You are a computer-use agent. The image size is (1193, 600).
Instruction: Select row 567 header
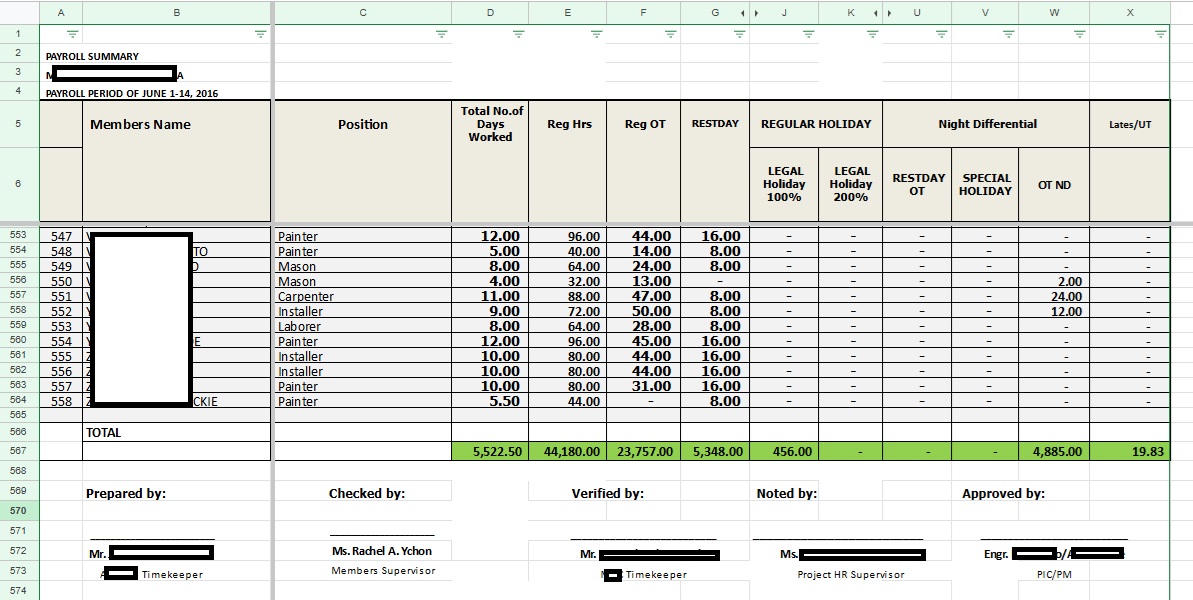click(19, 450)
